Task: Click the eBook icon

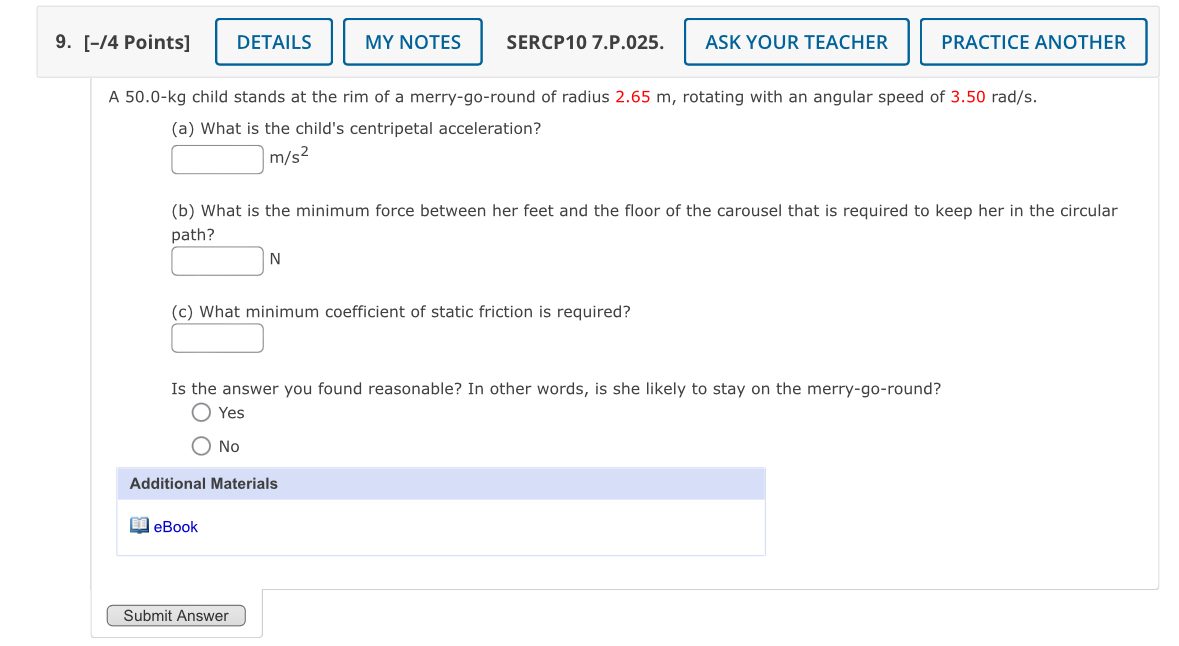Action: coord(140,524)
